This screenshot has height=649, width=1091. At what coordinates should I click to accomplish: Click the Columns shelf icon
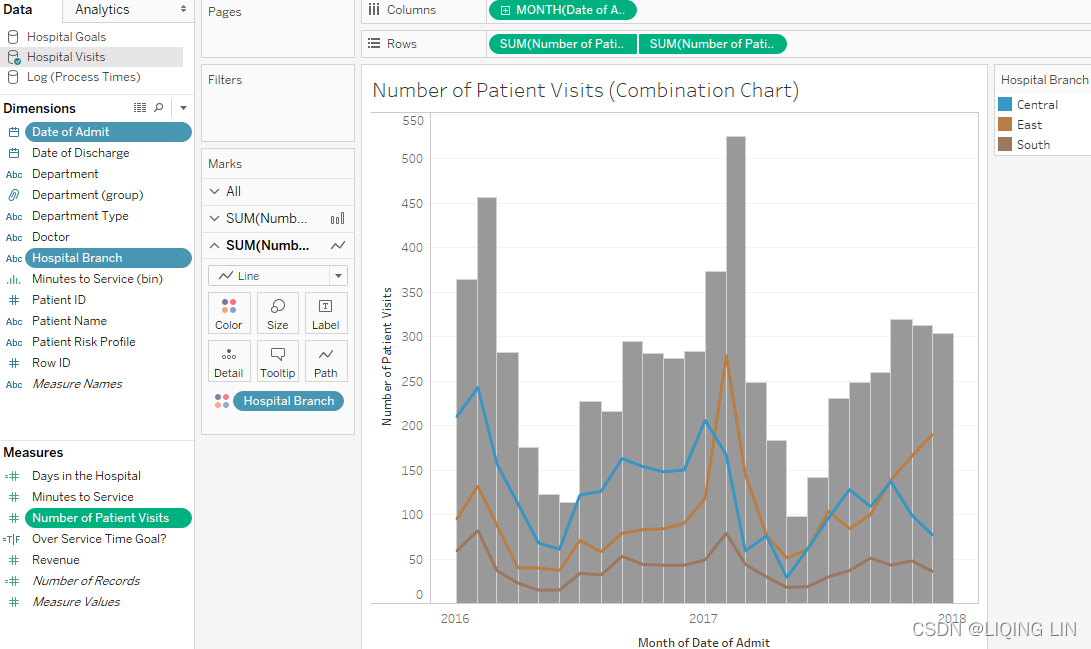[x=374, y=10]
